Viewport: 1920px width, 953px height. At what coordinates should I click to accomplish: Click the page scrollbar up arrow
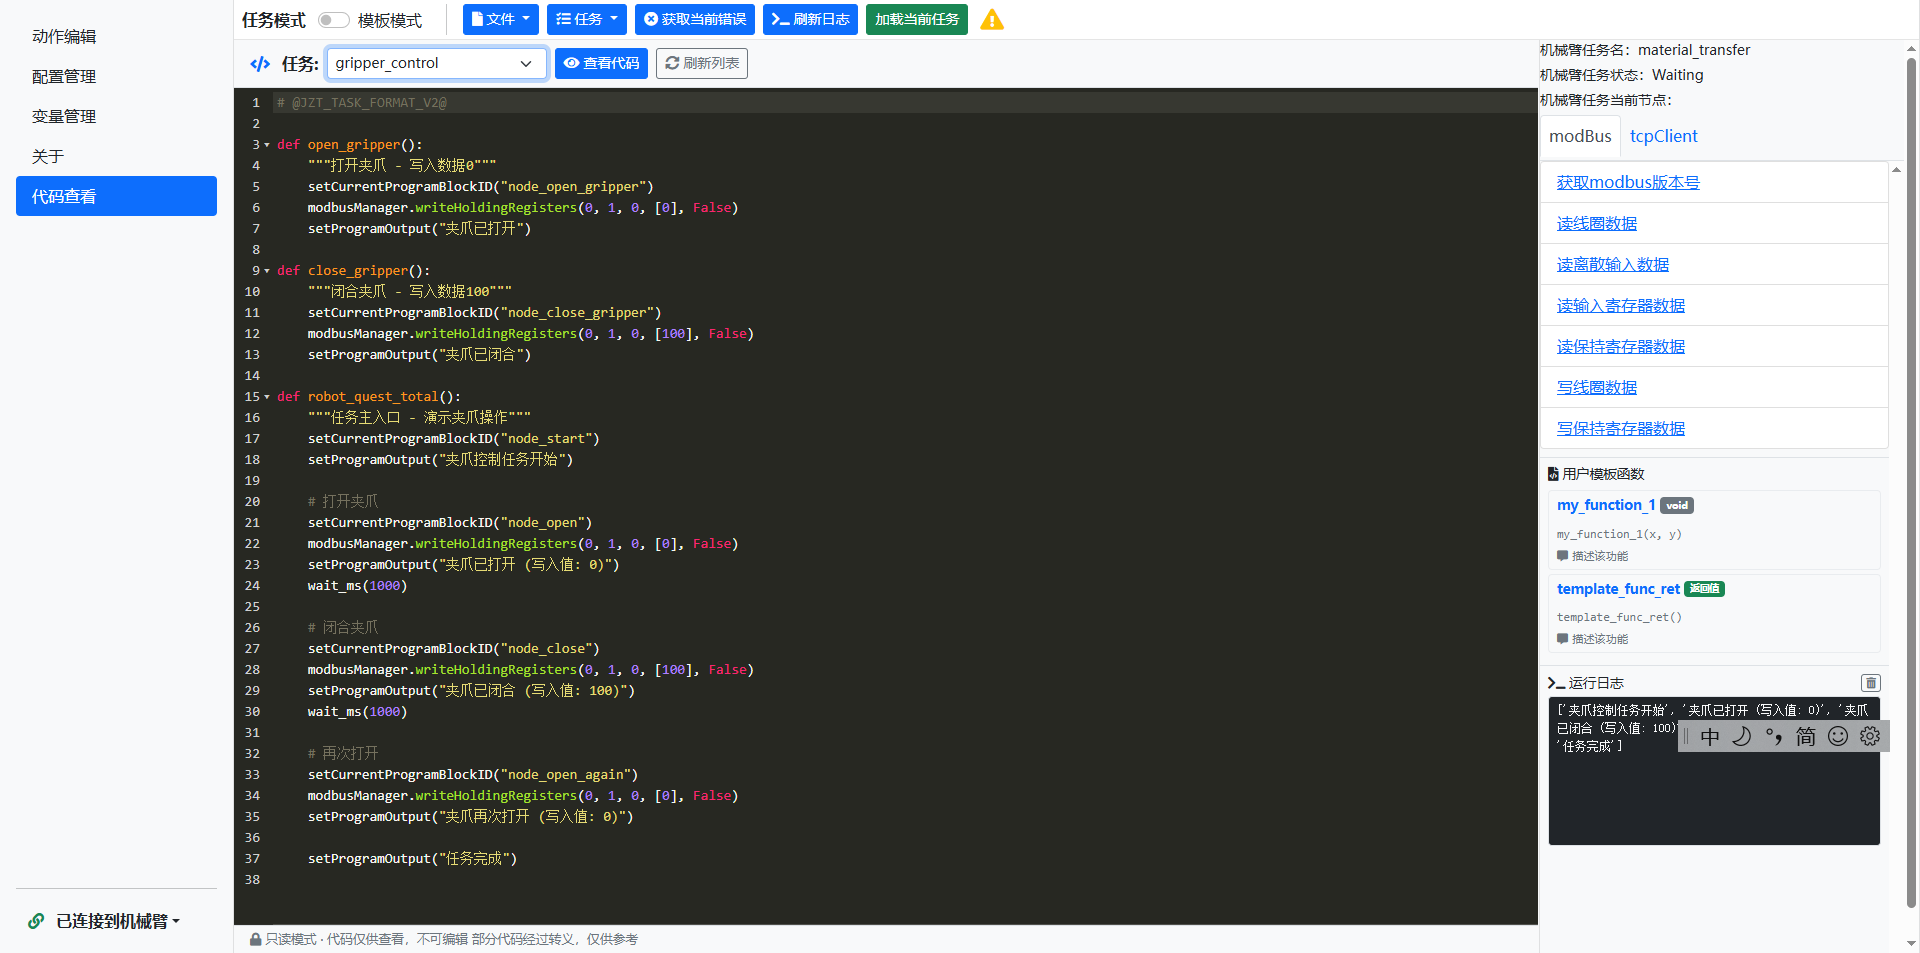pyautogui.click(x=1911, y=47)
